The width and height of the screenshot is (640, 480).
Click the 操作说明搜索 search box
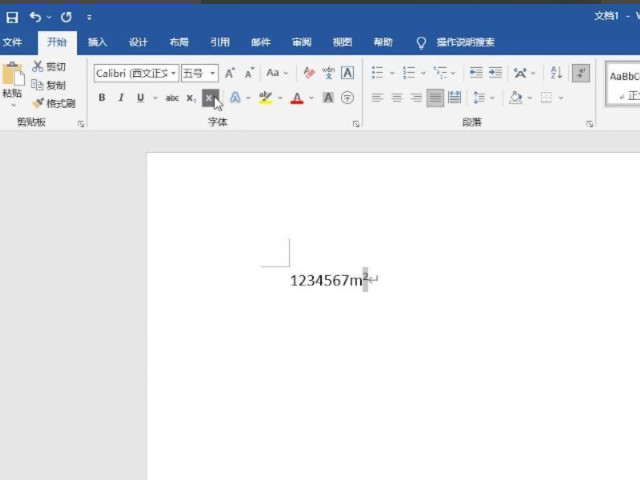click(x=464, y=42)
